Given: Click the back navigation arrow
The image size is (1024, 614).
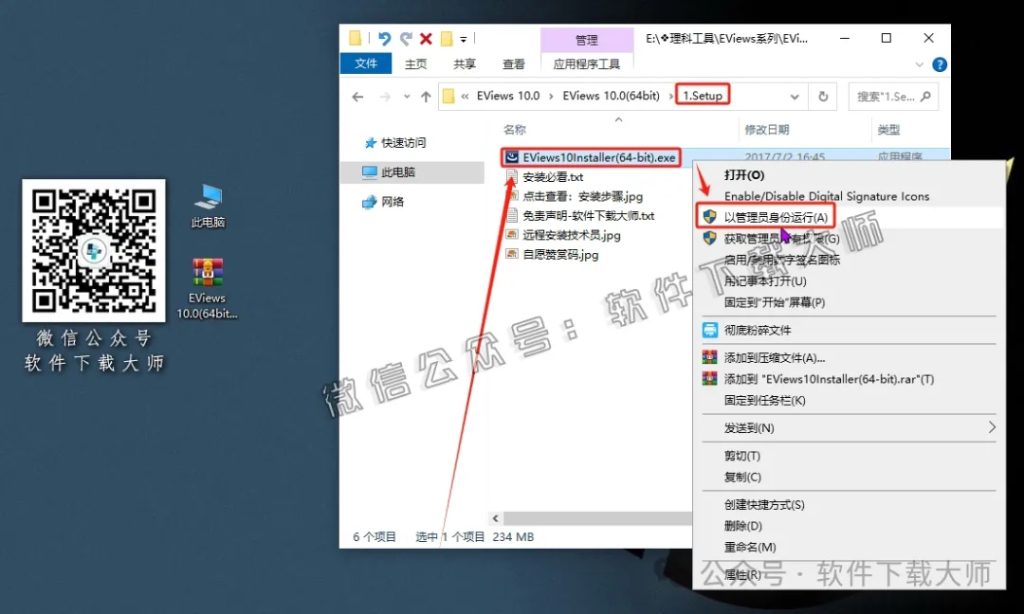Looking at the screenshot, I should coord(357,96).
